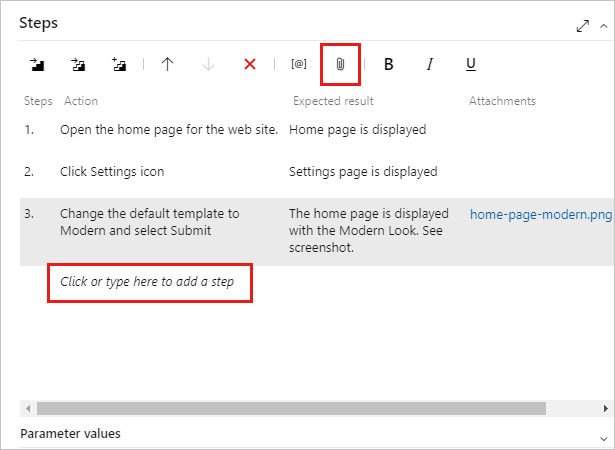Click the Insert shared steps icon
The image size is (615, 450).
tap(78, 65)
